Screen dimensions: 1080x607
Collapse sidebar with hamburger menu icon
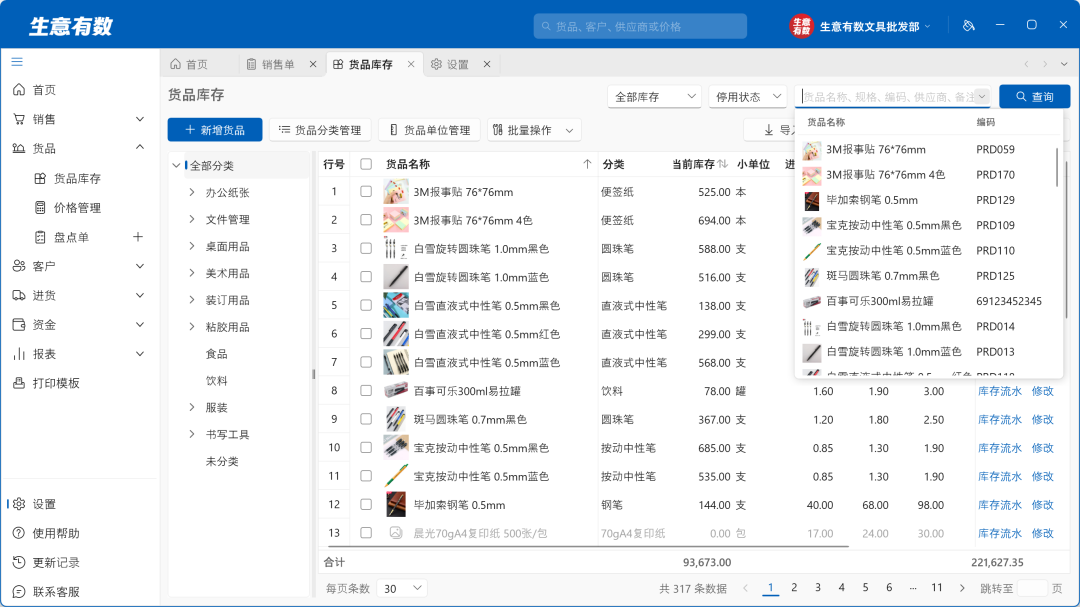(17, 62)
